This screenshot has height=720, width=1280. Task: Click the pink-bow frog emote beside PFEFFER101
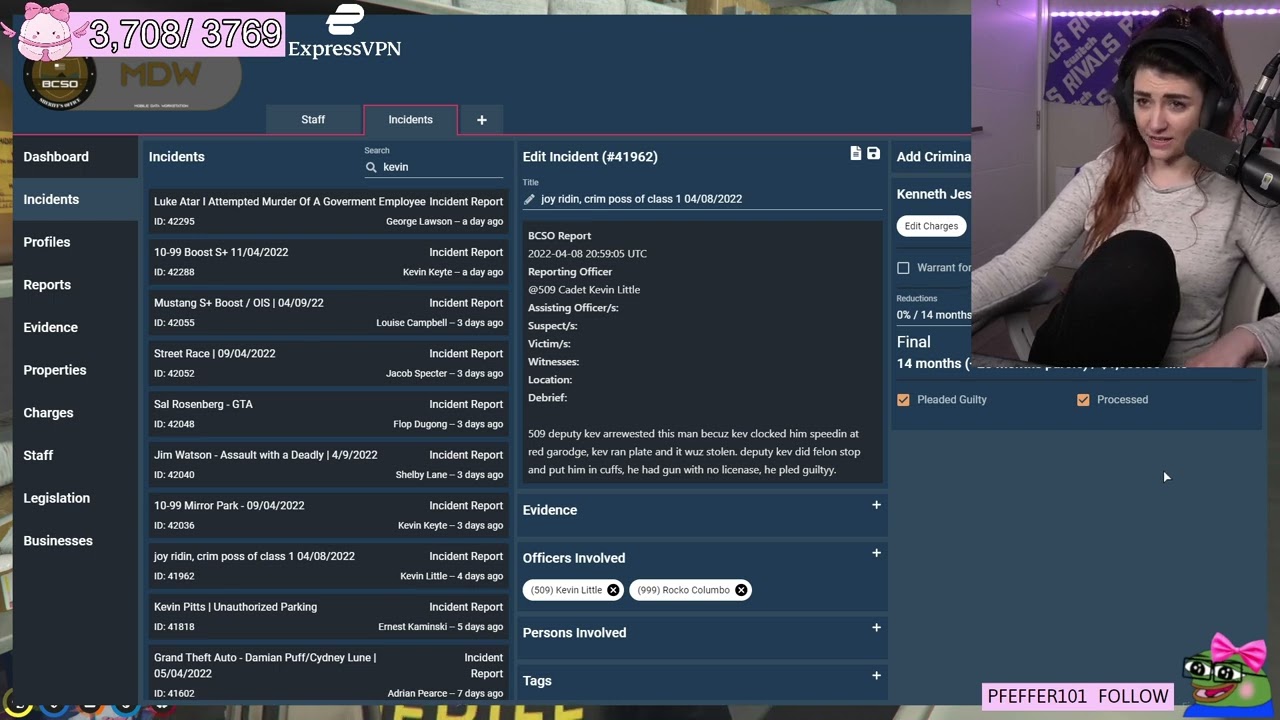(1226, 675)
